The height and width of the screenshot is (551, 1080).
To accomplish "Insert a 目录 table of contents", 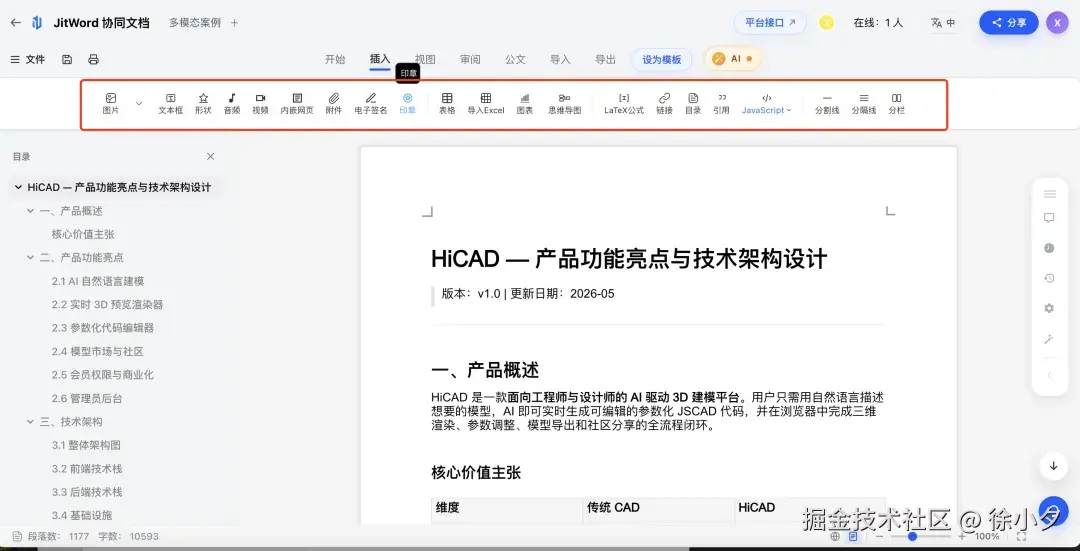I will tap(694, 103).
